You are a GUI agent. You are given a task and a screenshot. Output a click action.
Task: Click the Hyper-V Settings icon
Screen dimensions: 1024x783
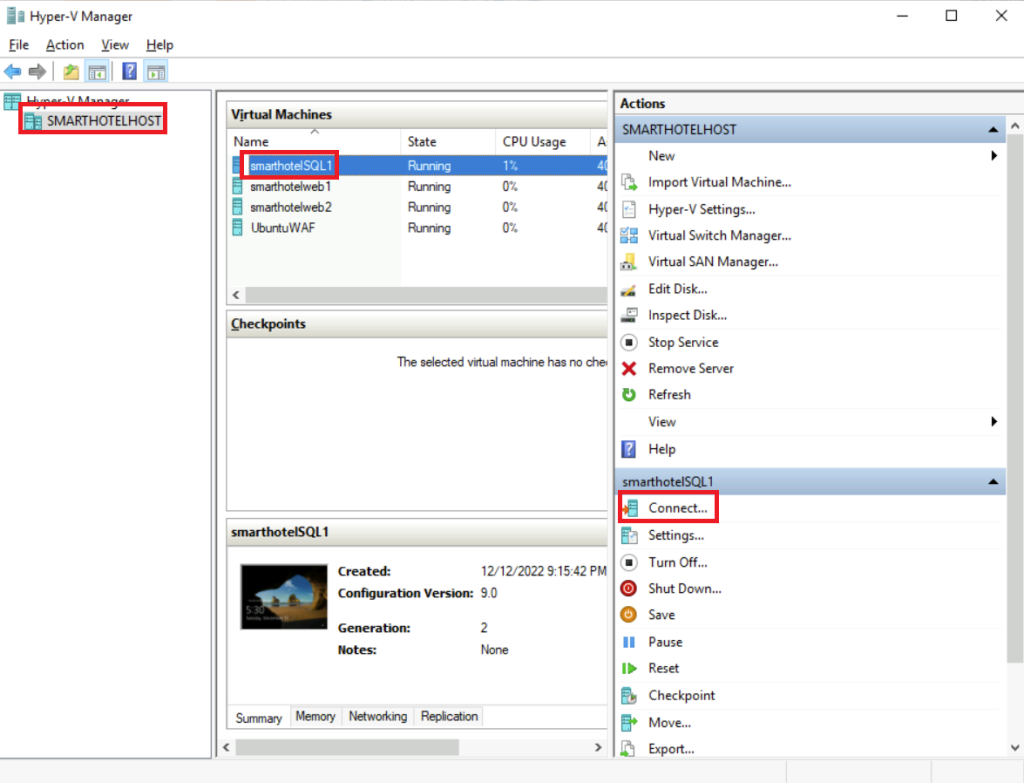629,210
